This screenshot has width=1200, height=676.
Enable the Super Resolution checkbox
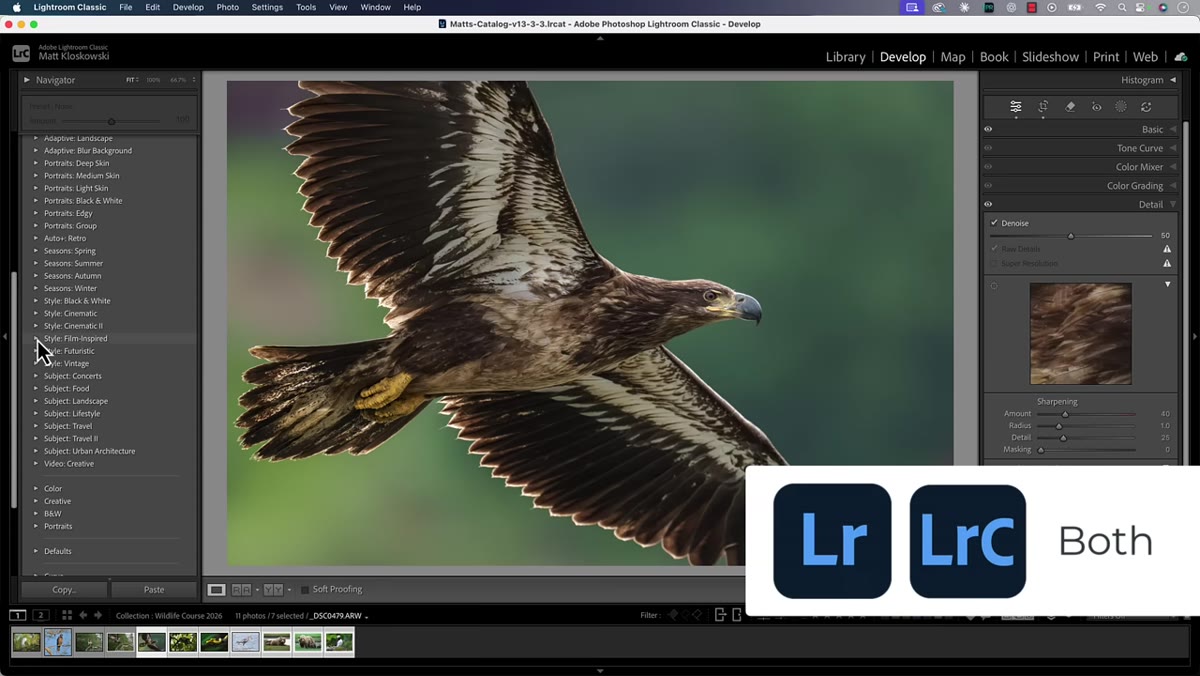(994, 264)
